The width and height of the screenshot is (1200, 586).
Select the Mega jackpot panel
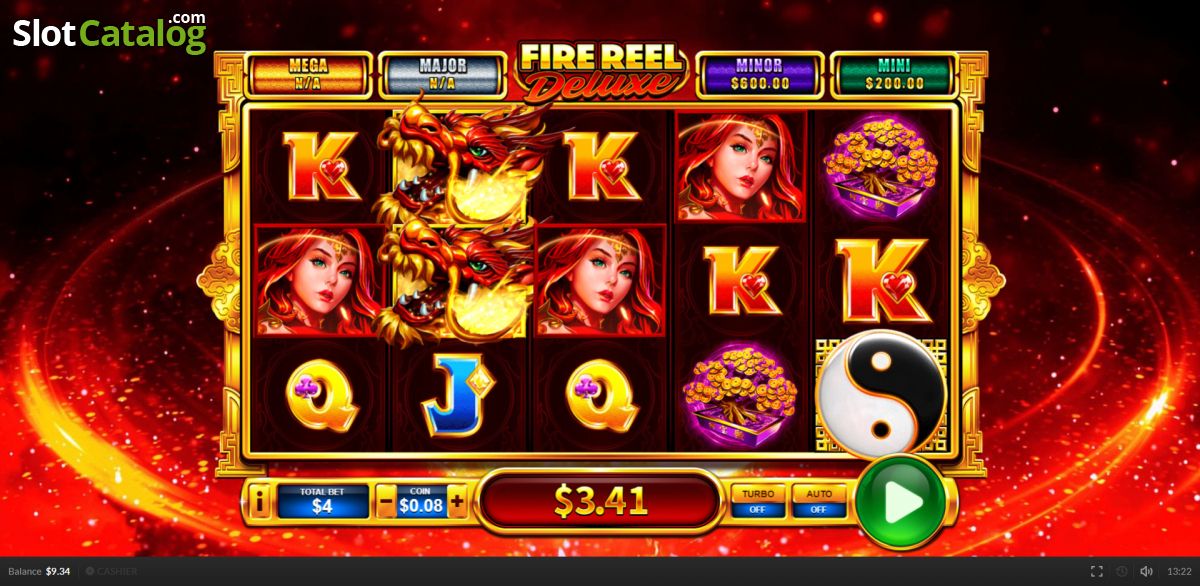pos(308,75)
